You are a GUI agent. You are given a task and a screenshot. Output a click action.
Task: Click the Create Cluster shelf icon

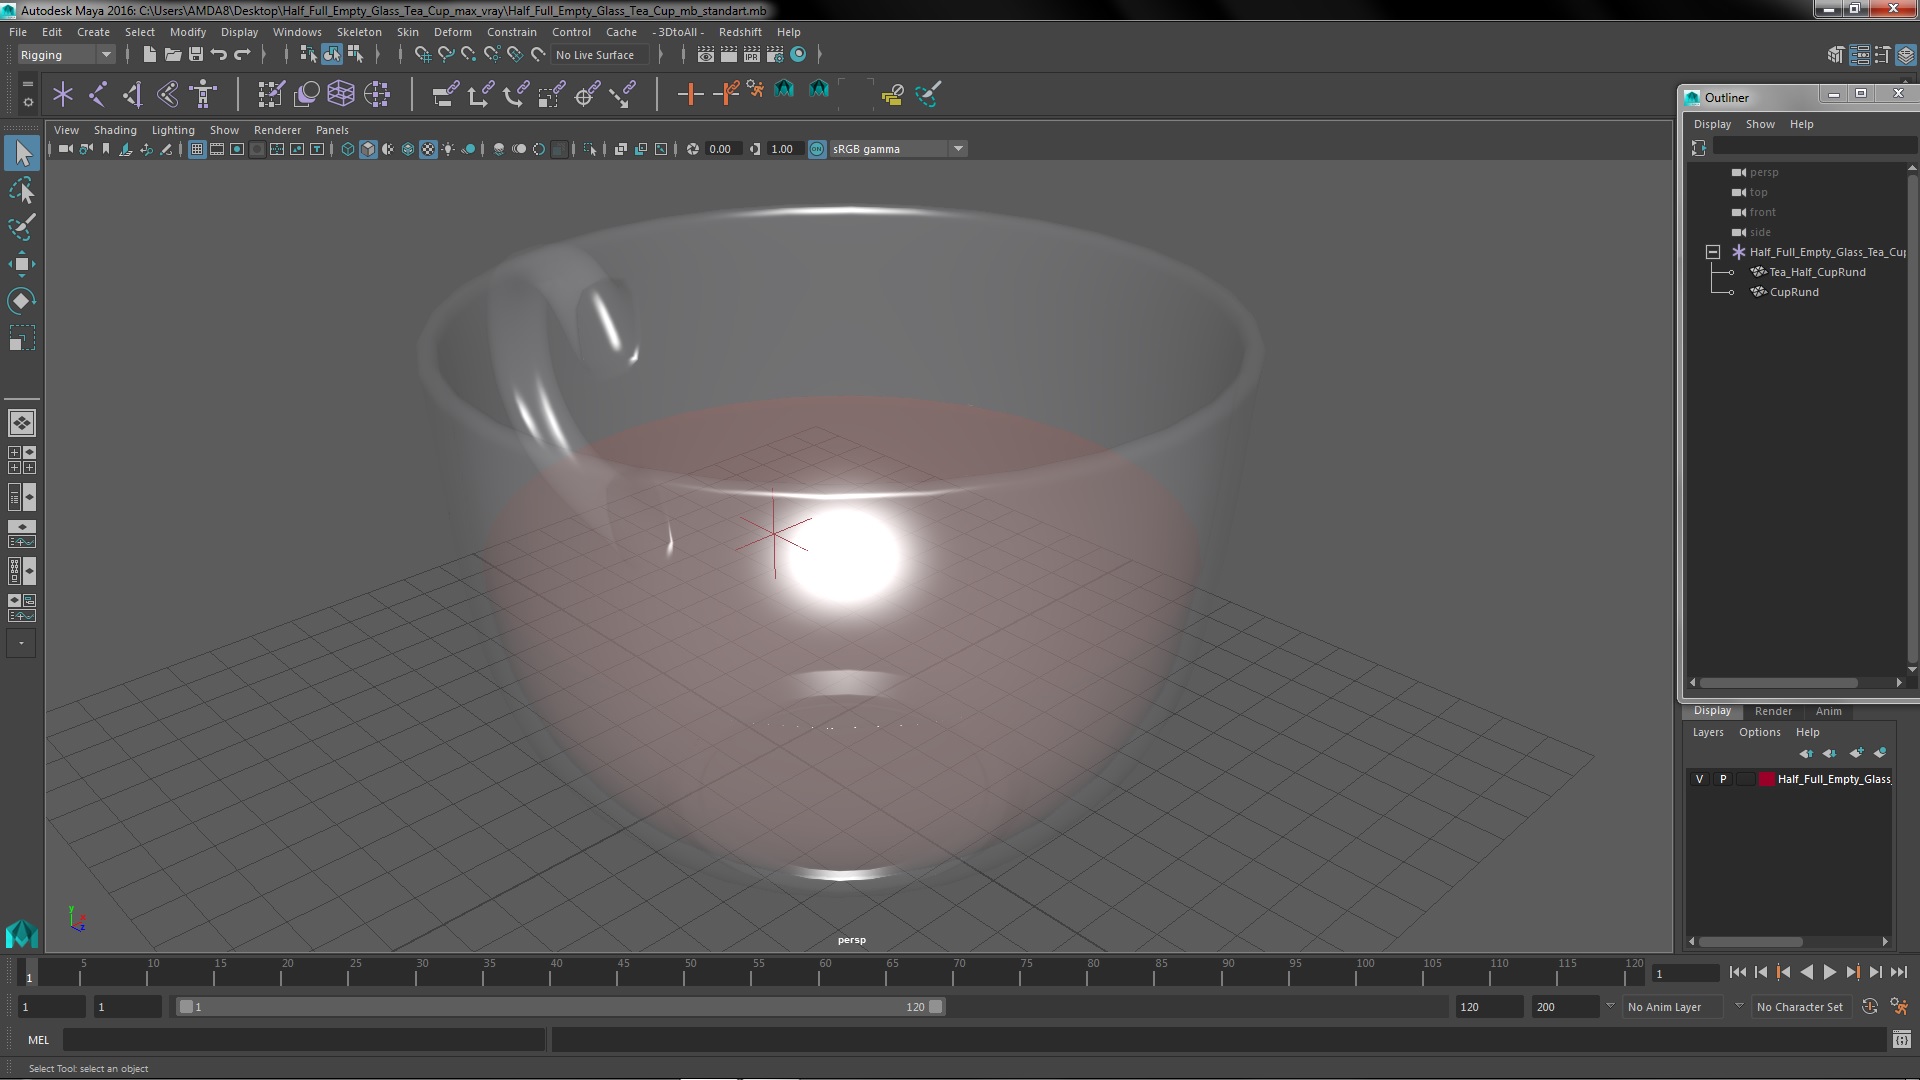[377, 94]
